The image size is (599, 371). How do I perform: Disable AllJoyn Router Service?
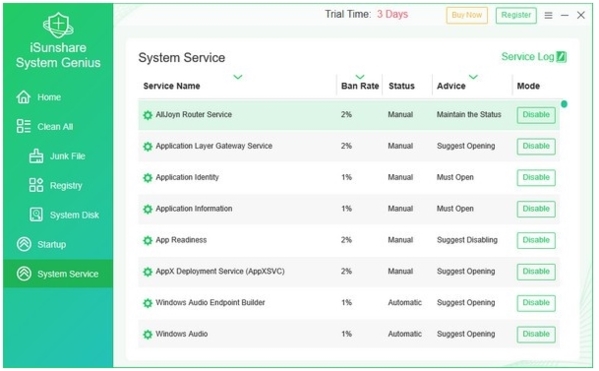tap(536, 115)
